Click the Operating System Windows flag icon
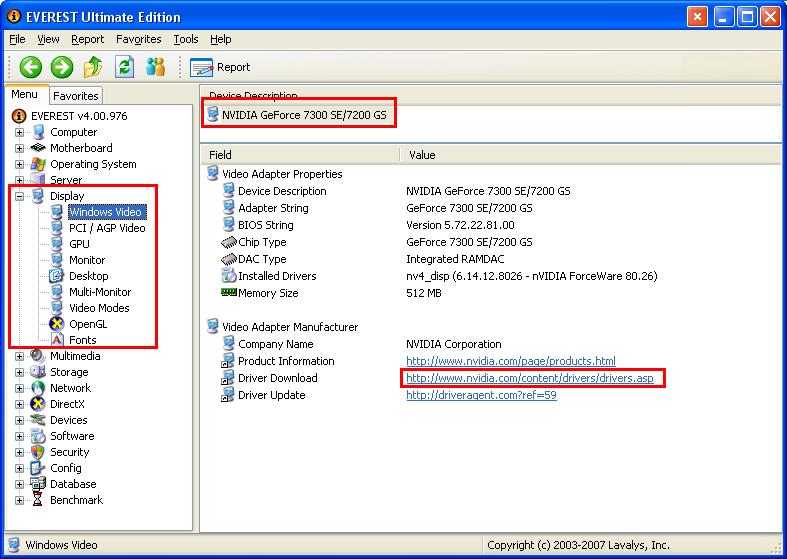The width and height of the screenshot is (787, 559). [38, 164]
